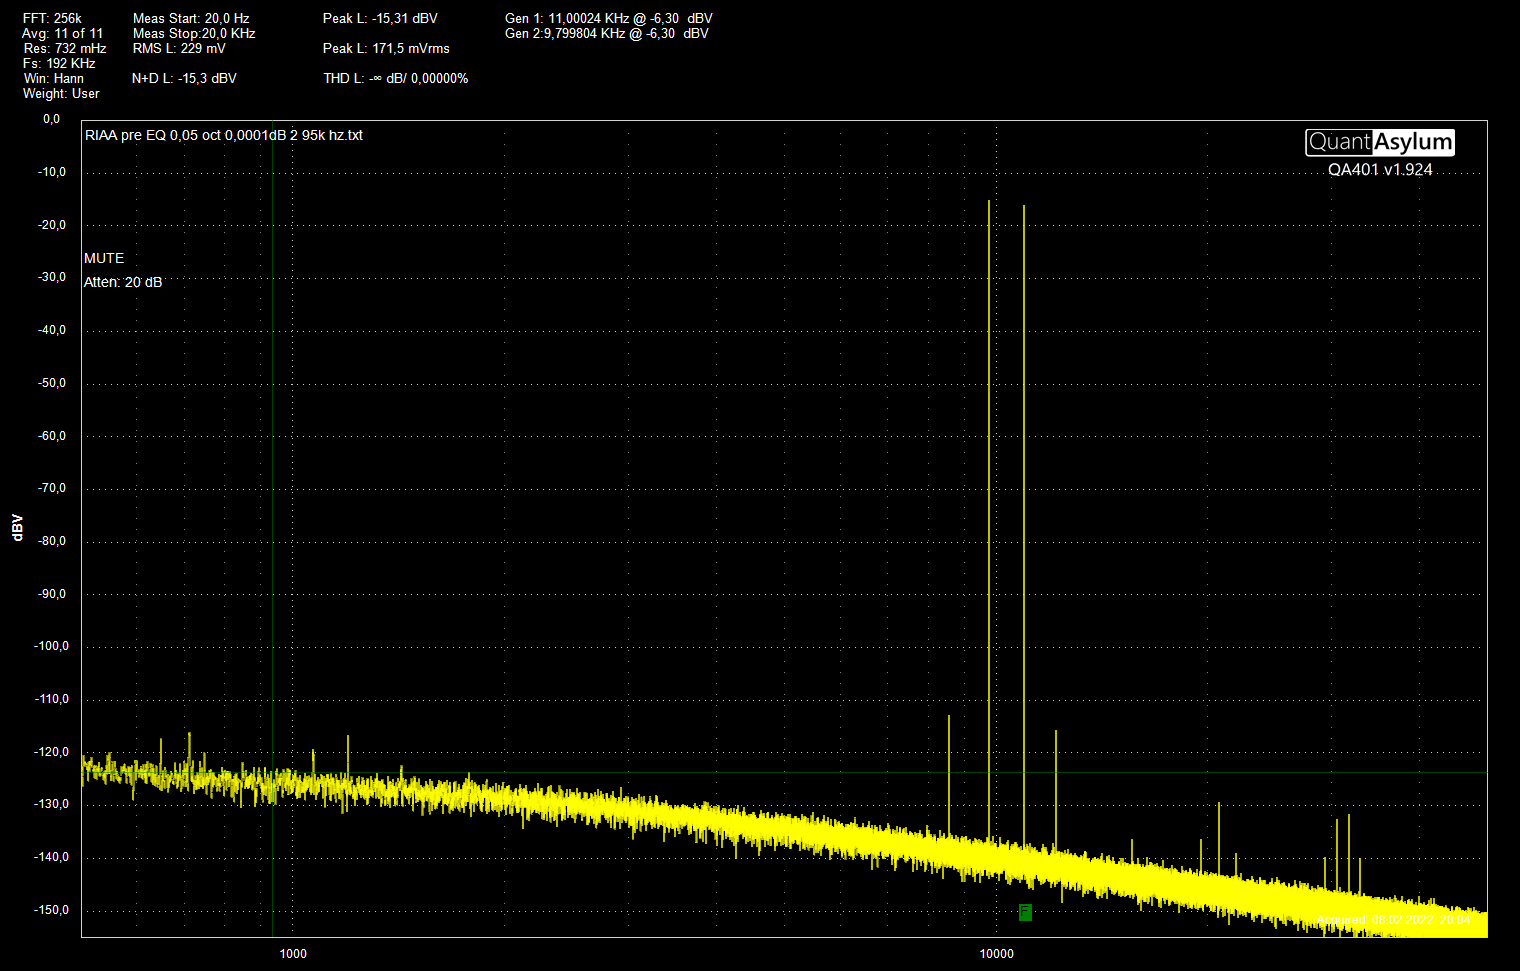Click the Acquired timestamp in the plot
Screen dimensions: 1520x971
[x=1393, y=920]
